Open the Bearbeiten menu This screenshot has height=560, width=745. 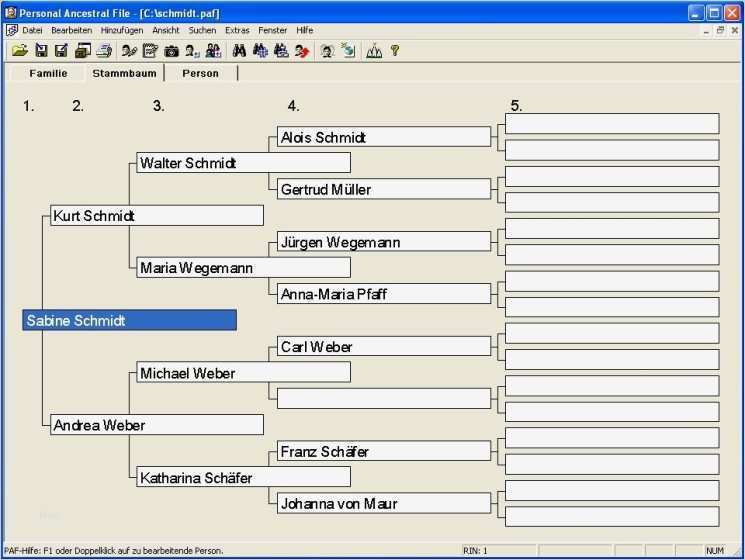72,30
